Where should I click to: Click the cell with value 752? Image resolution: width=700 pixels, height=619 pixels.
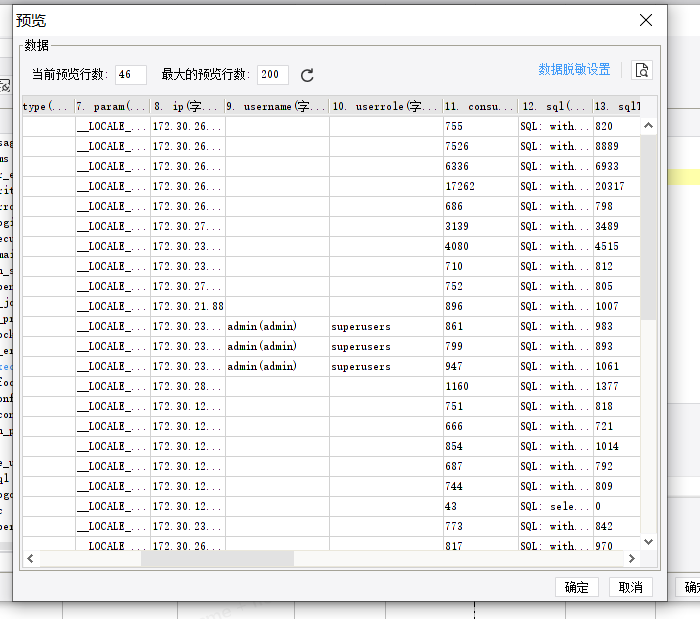481,286
